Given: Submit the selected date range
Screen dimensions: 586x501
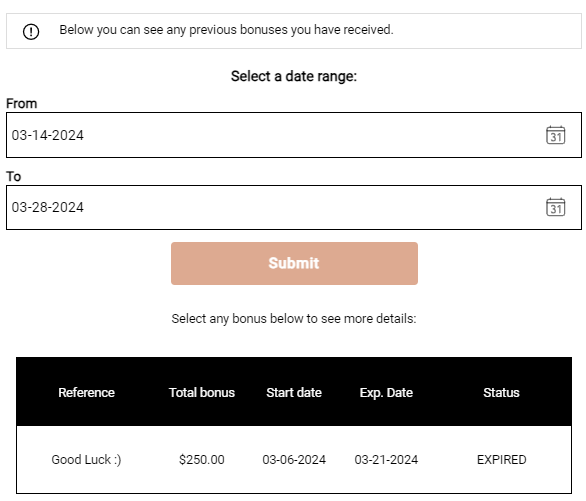Looking at the screenshot, I should (294, 263).
